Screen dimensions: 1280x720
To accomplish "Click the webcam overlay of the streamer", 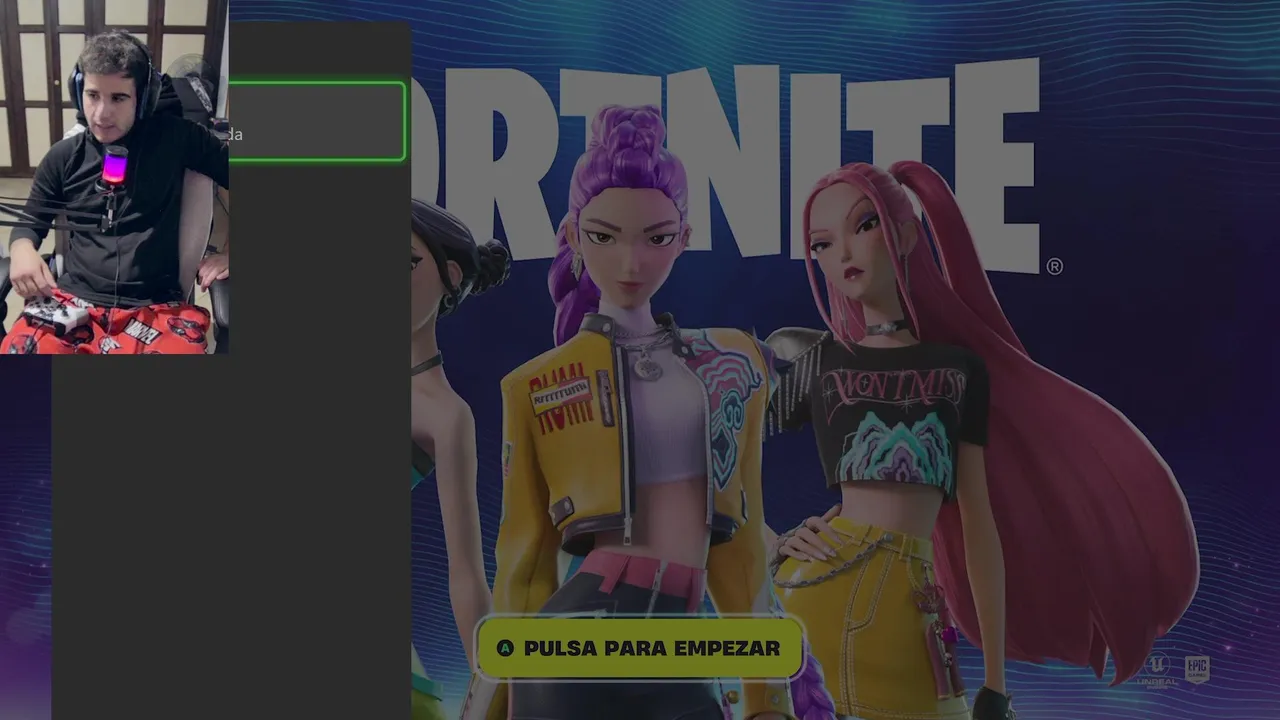I will pyautogui.click(x=114, y=177).
